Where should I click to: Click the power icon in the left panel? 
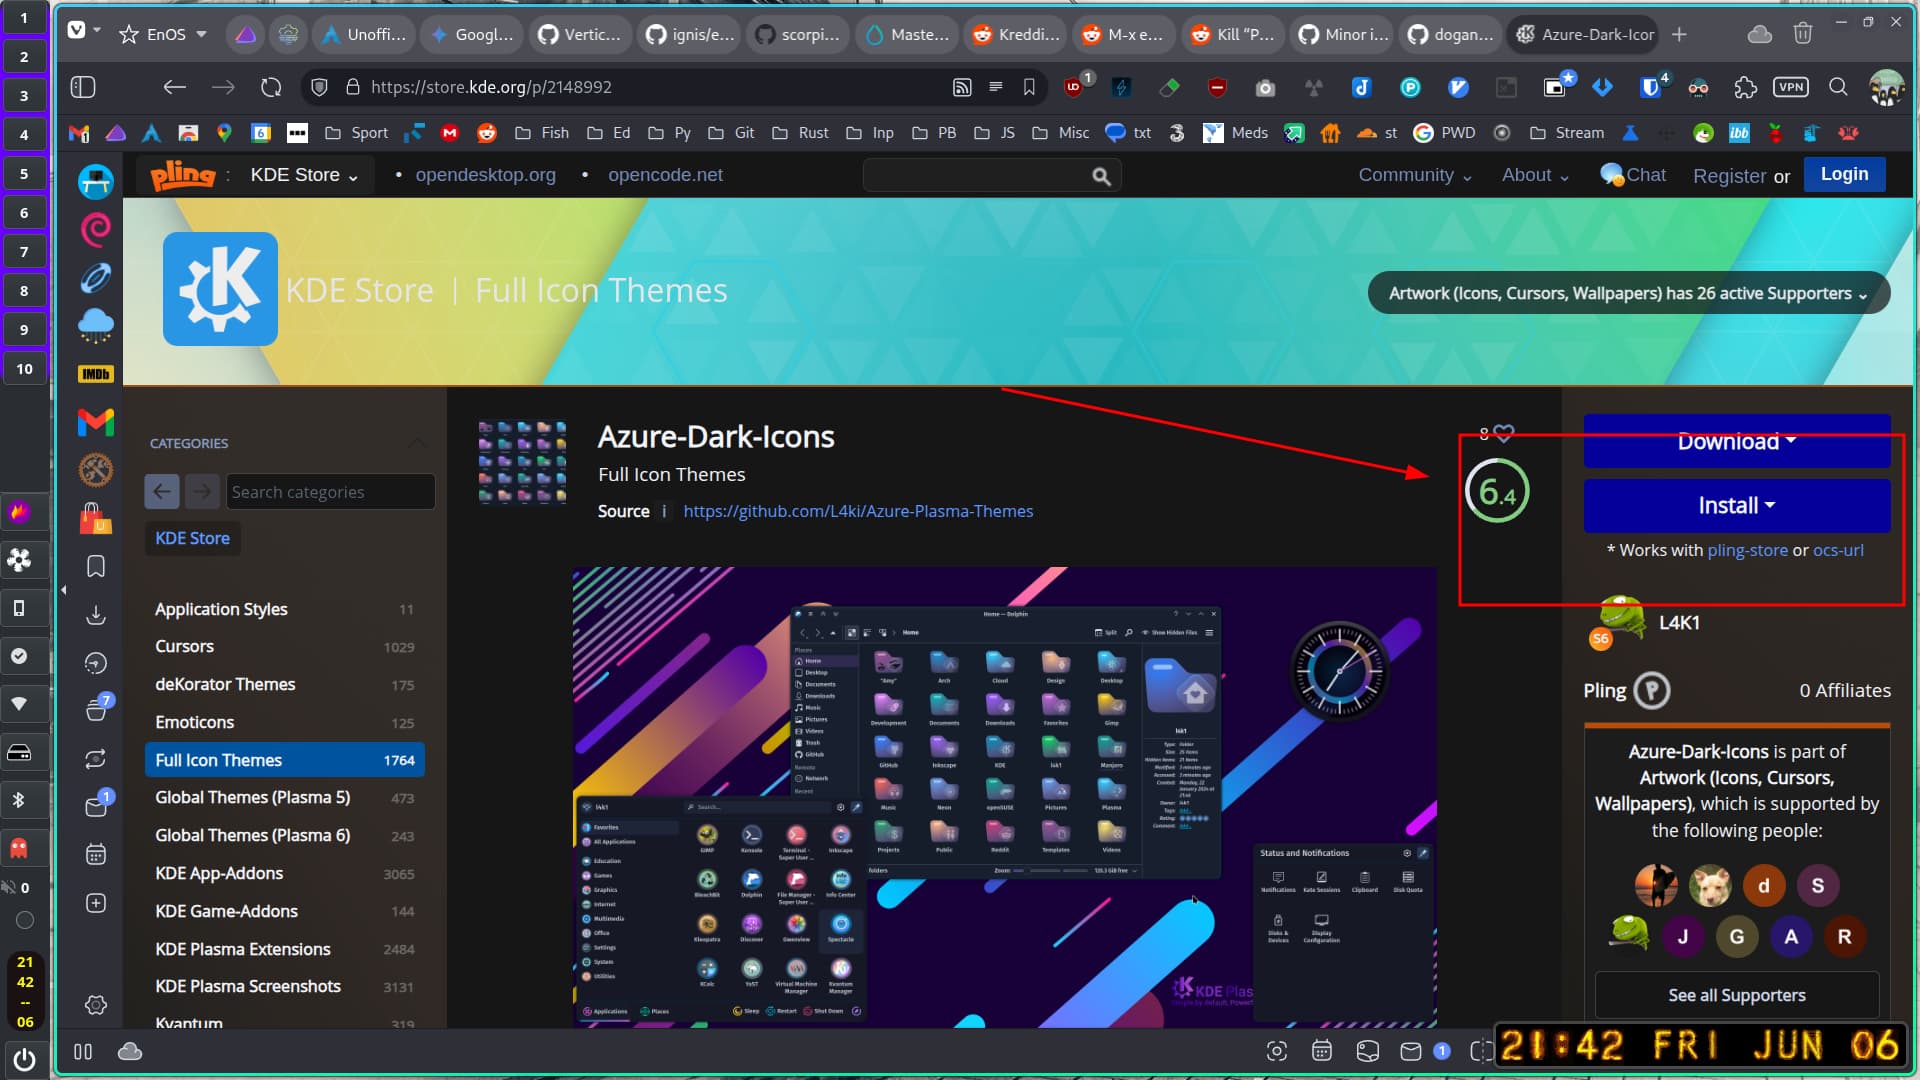click(x=24, y=1058)
